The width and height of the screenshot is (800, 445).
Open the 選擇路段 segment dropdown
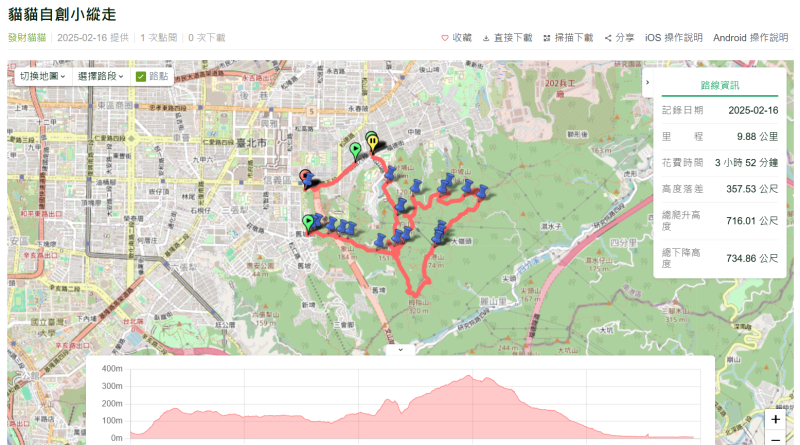(x=101, y=76)
